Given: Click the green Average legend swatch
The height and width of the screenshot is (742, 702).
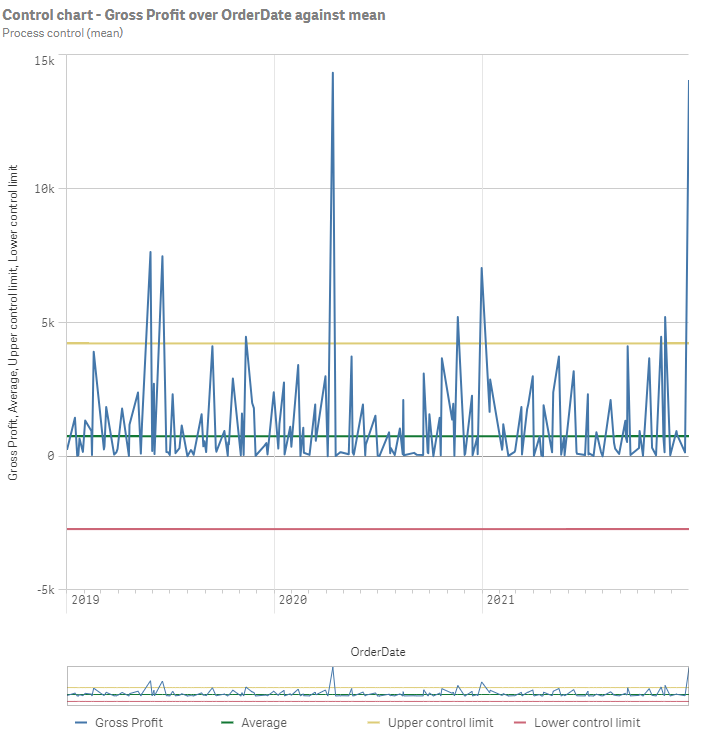Looking at the screenshot, I should pos(225,723).
